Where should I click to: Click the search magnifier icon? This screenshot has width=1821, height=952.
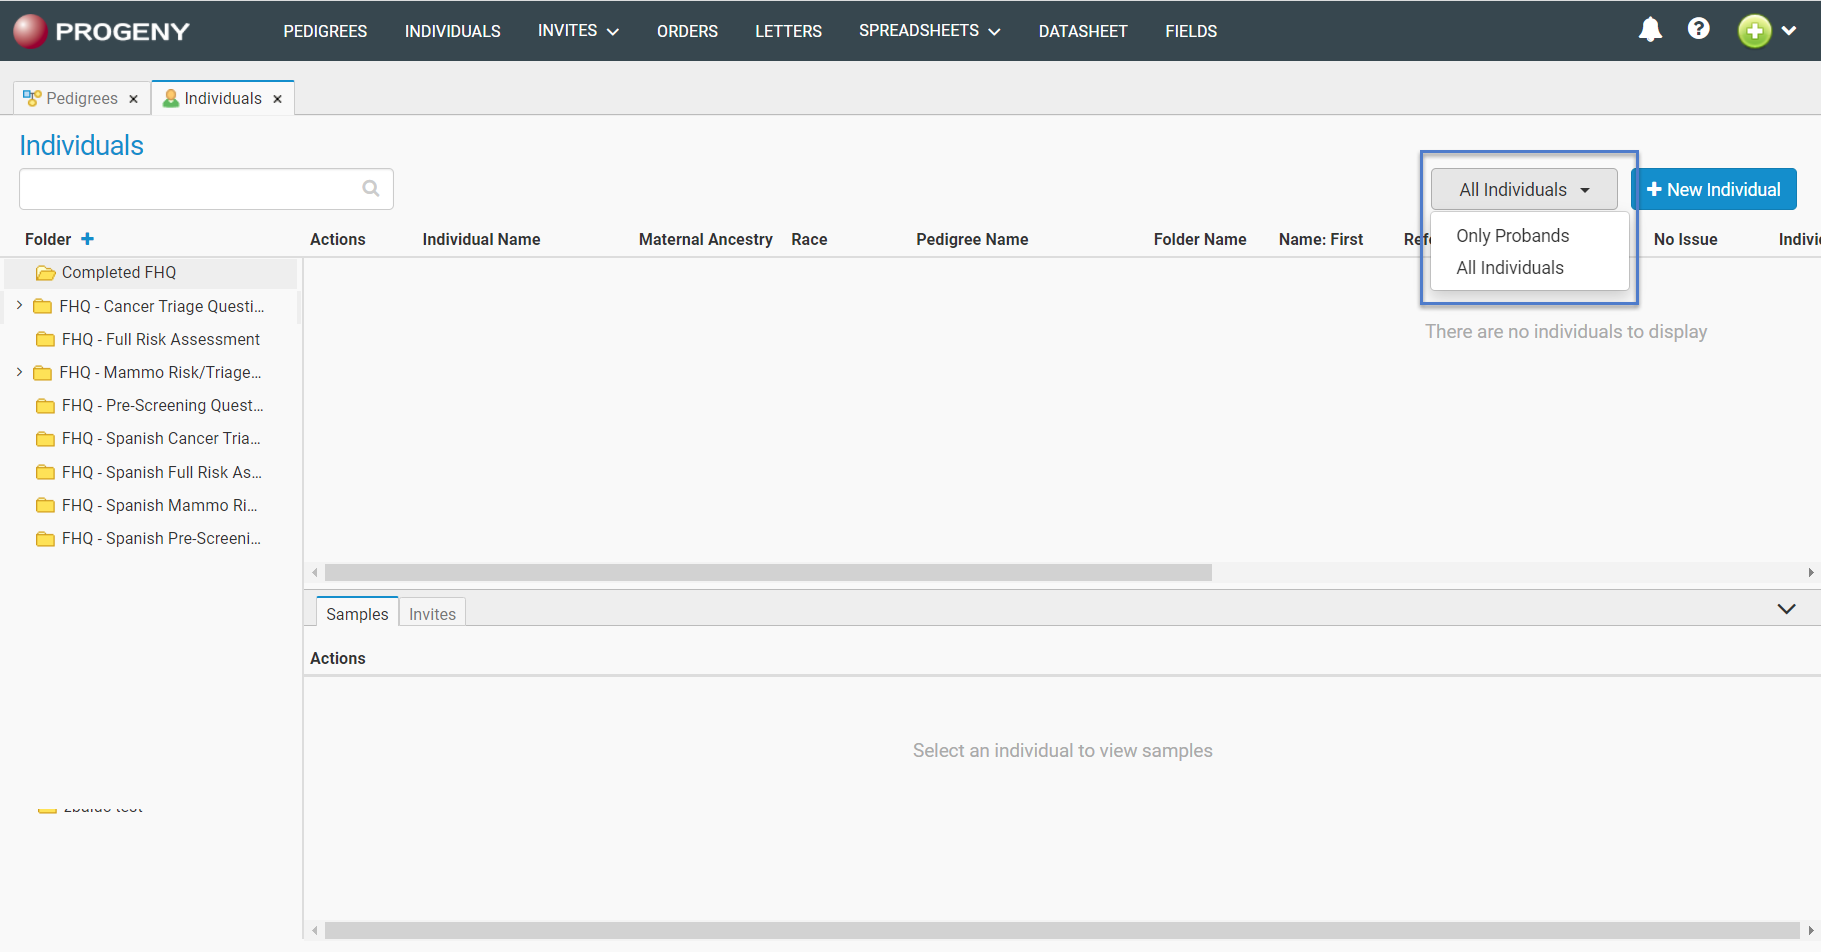pos(371,189)
